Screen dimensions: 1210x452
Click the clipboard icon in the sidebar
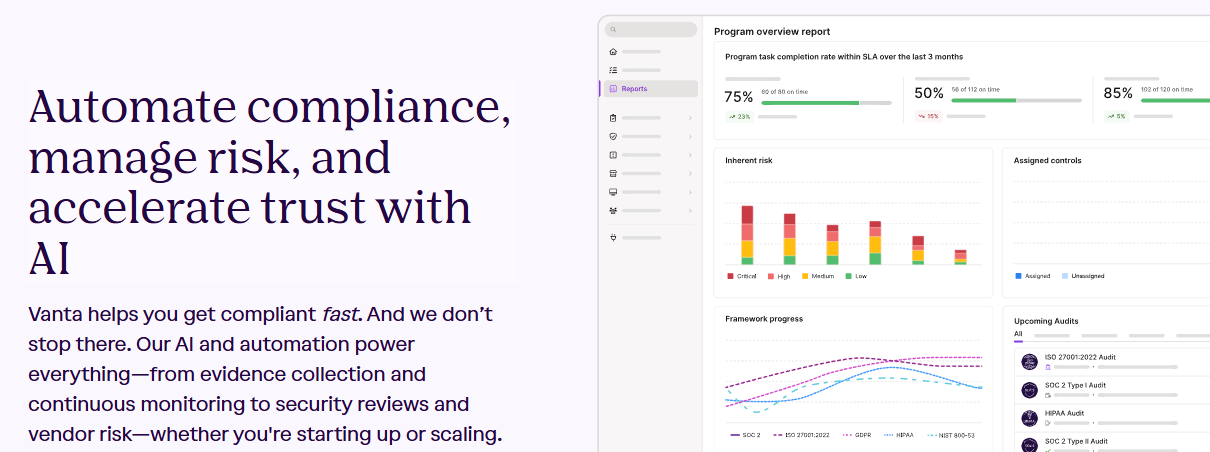pyautogui.click(x=613, y=118)
